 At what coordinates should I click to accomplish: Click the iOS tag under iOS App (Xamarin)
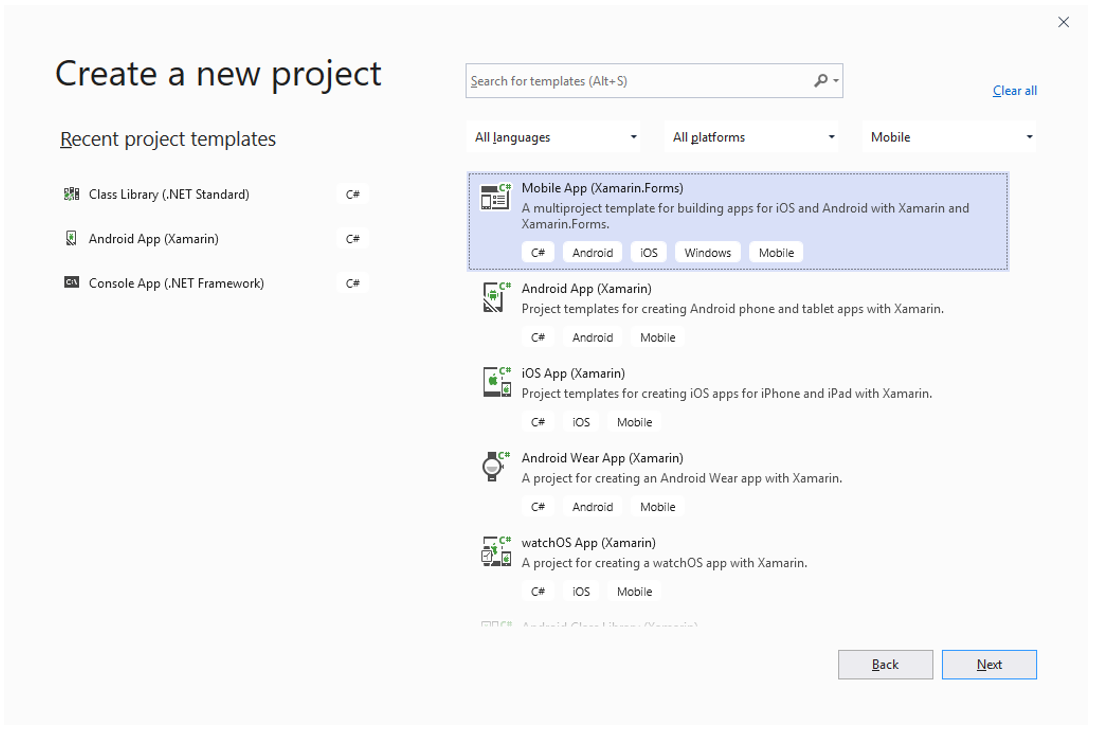point(581,422)
